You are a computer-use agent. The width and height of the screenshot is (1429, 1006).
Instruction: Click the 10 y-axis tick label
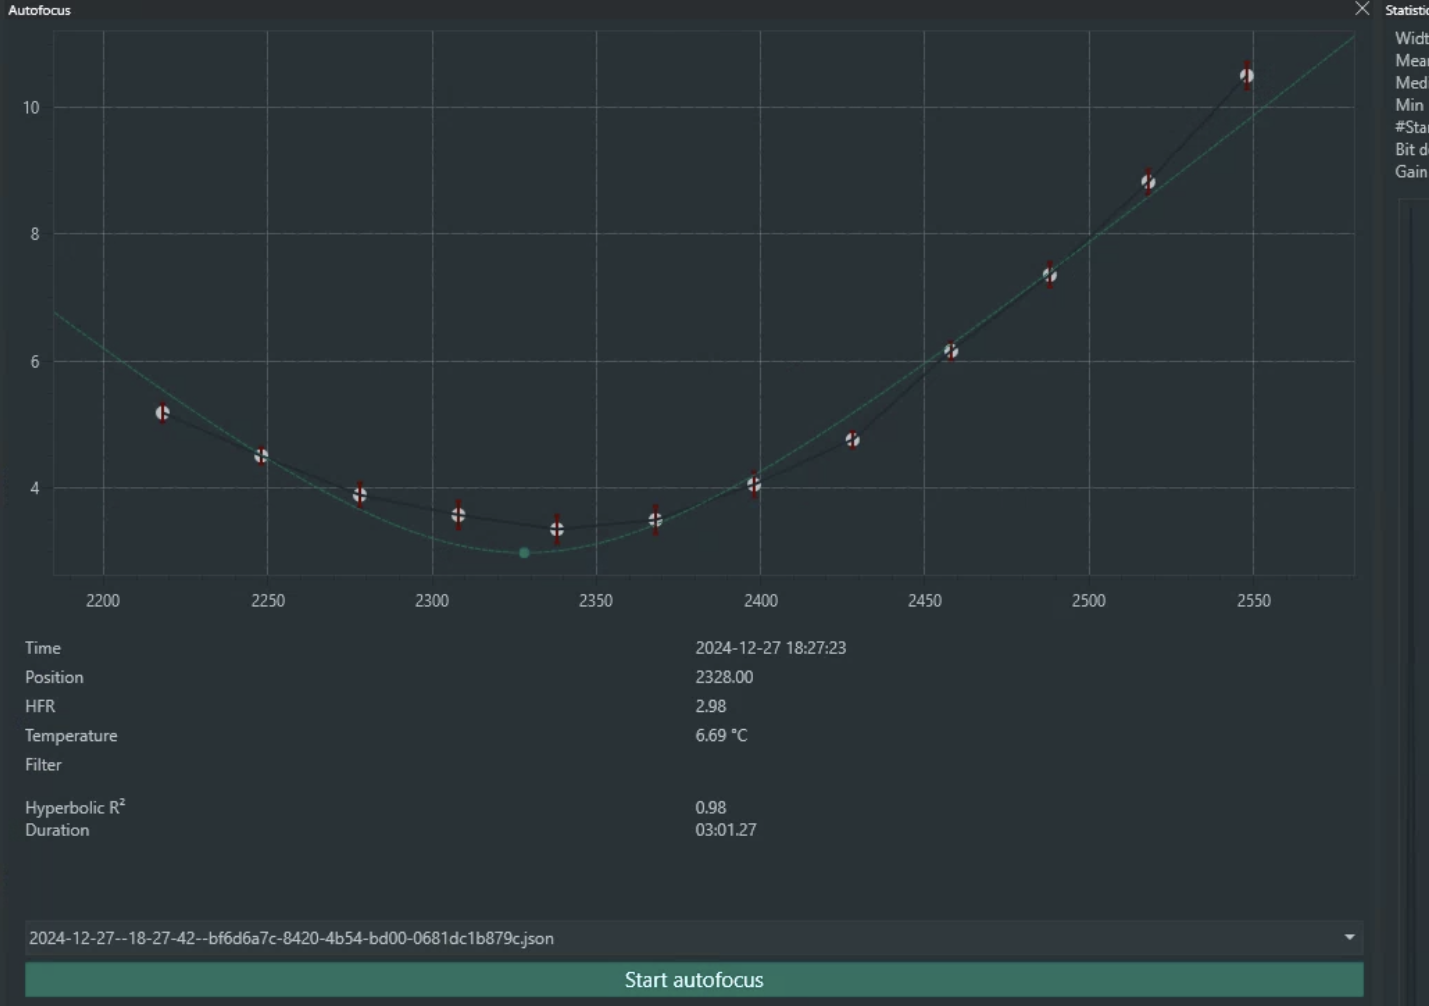pos(31,107)
